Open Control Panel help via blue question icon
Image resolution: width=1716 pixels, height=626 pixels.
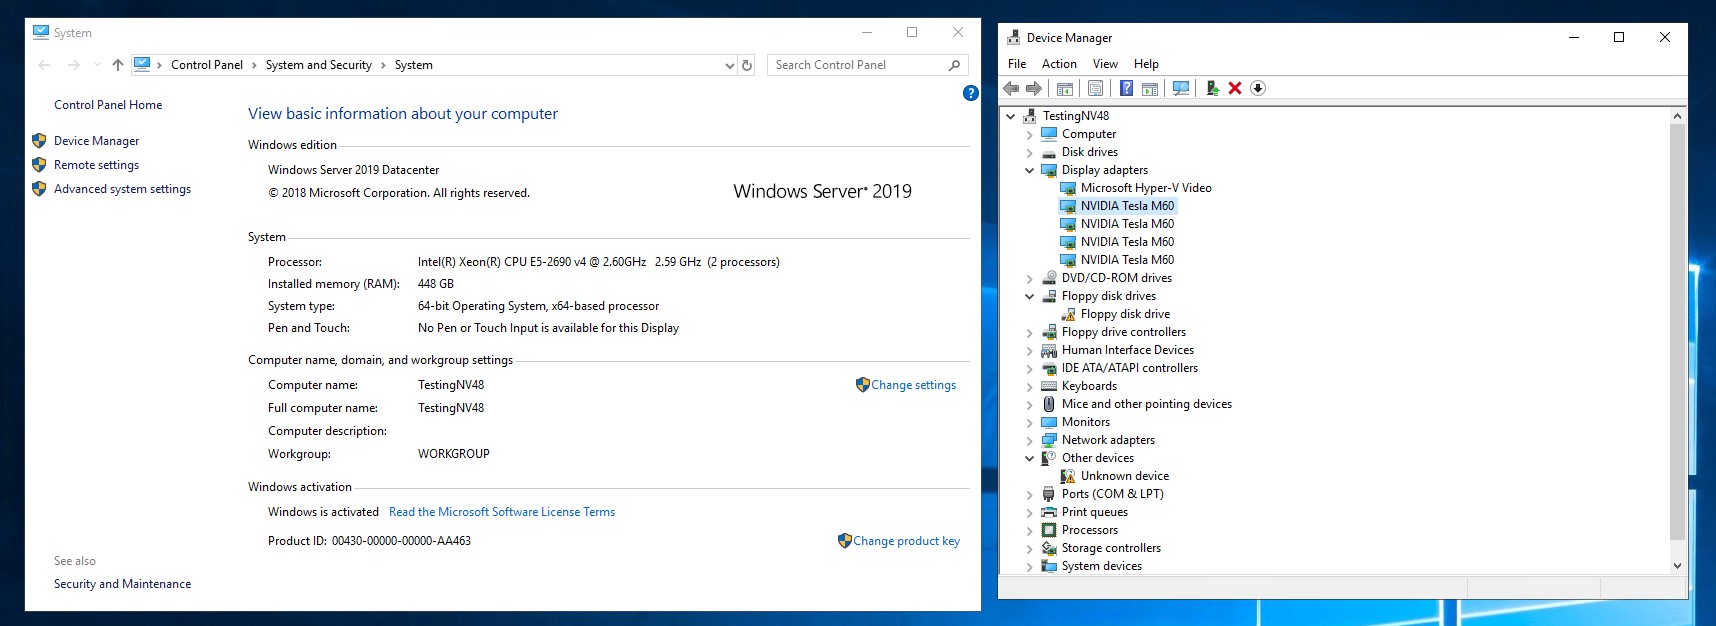pos(971,93)
